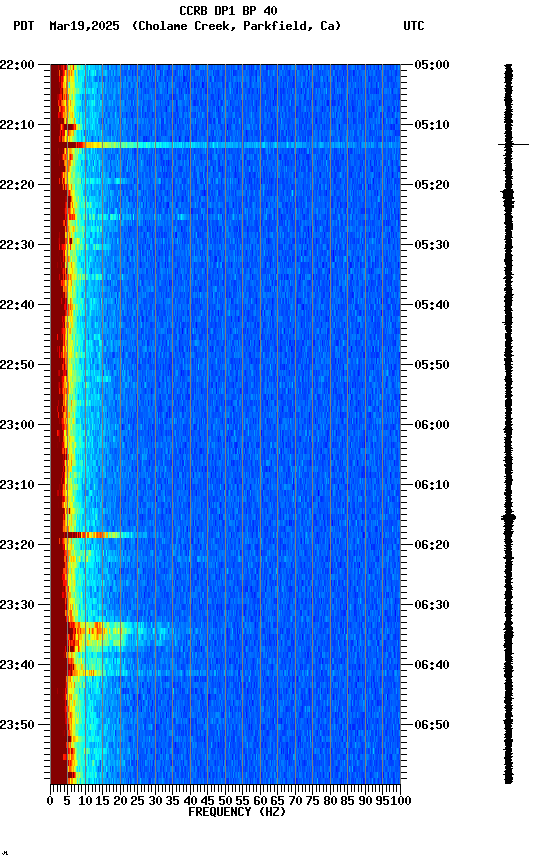Click the 06:10 UTC time label
The height and width of the screenshot is (864, 552).
(x=432, y=485)
